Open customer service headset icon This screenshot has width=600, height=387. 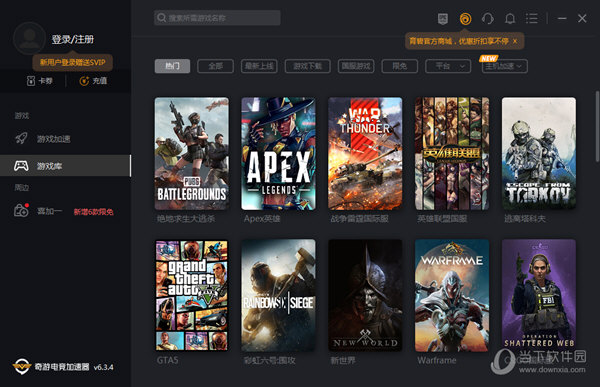click(x=488, y=18)
